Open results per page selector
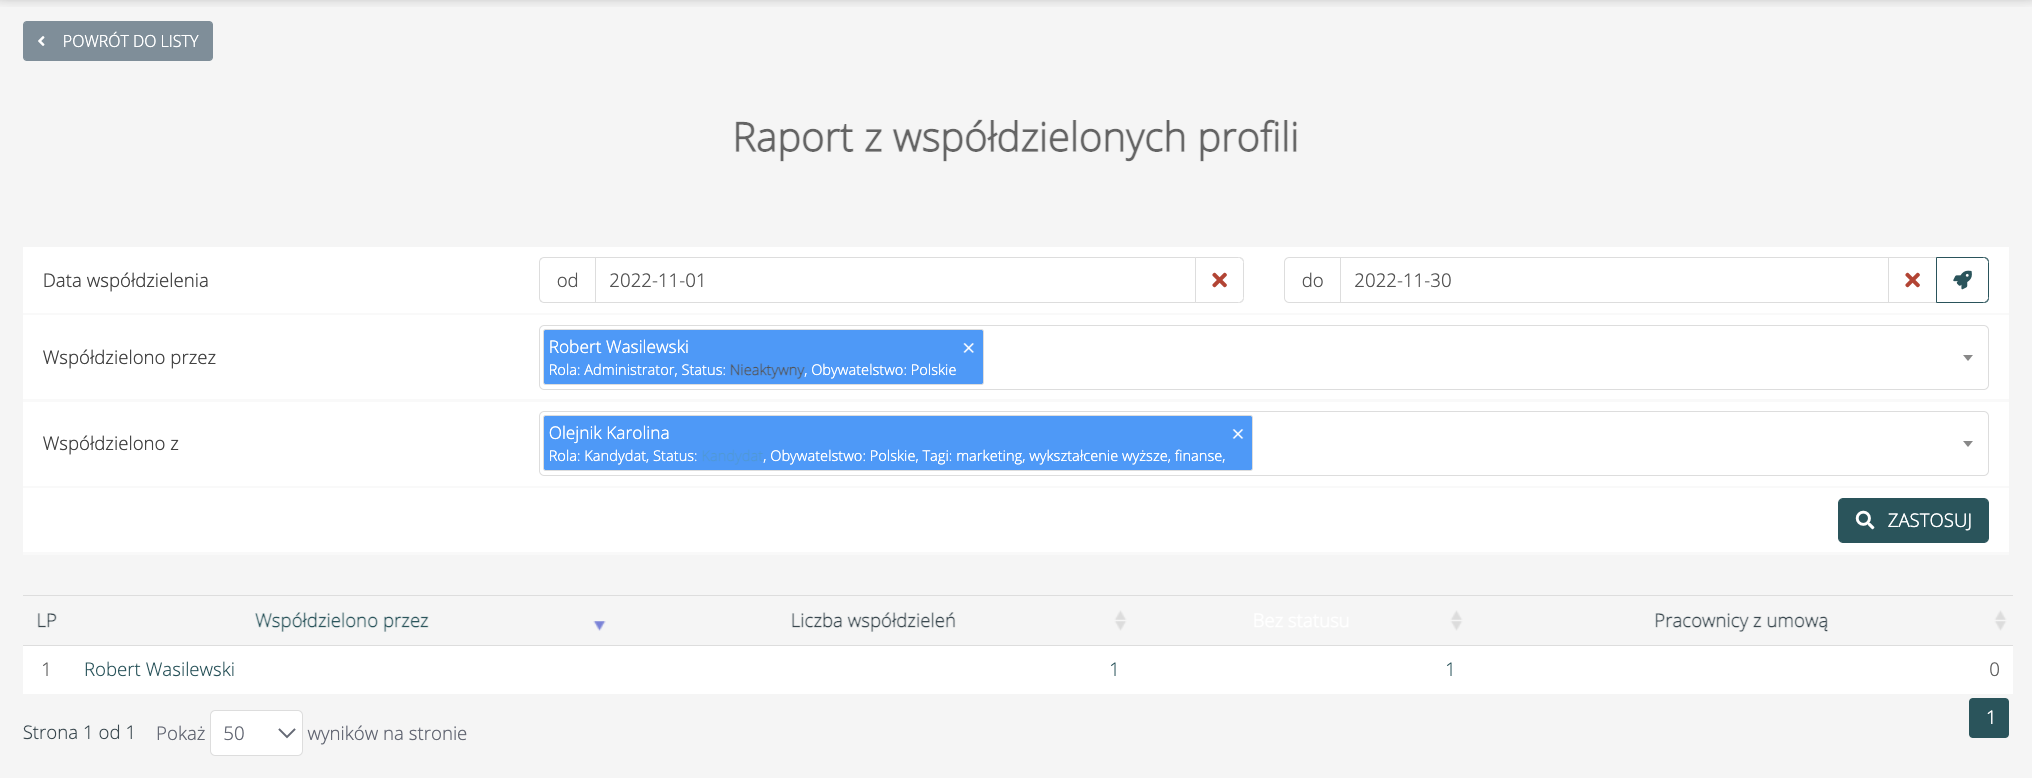Screen dimensions: 2032x778 (x=256, y=733)
